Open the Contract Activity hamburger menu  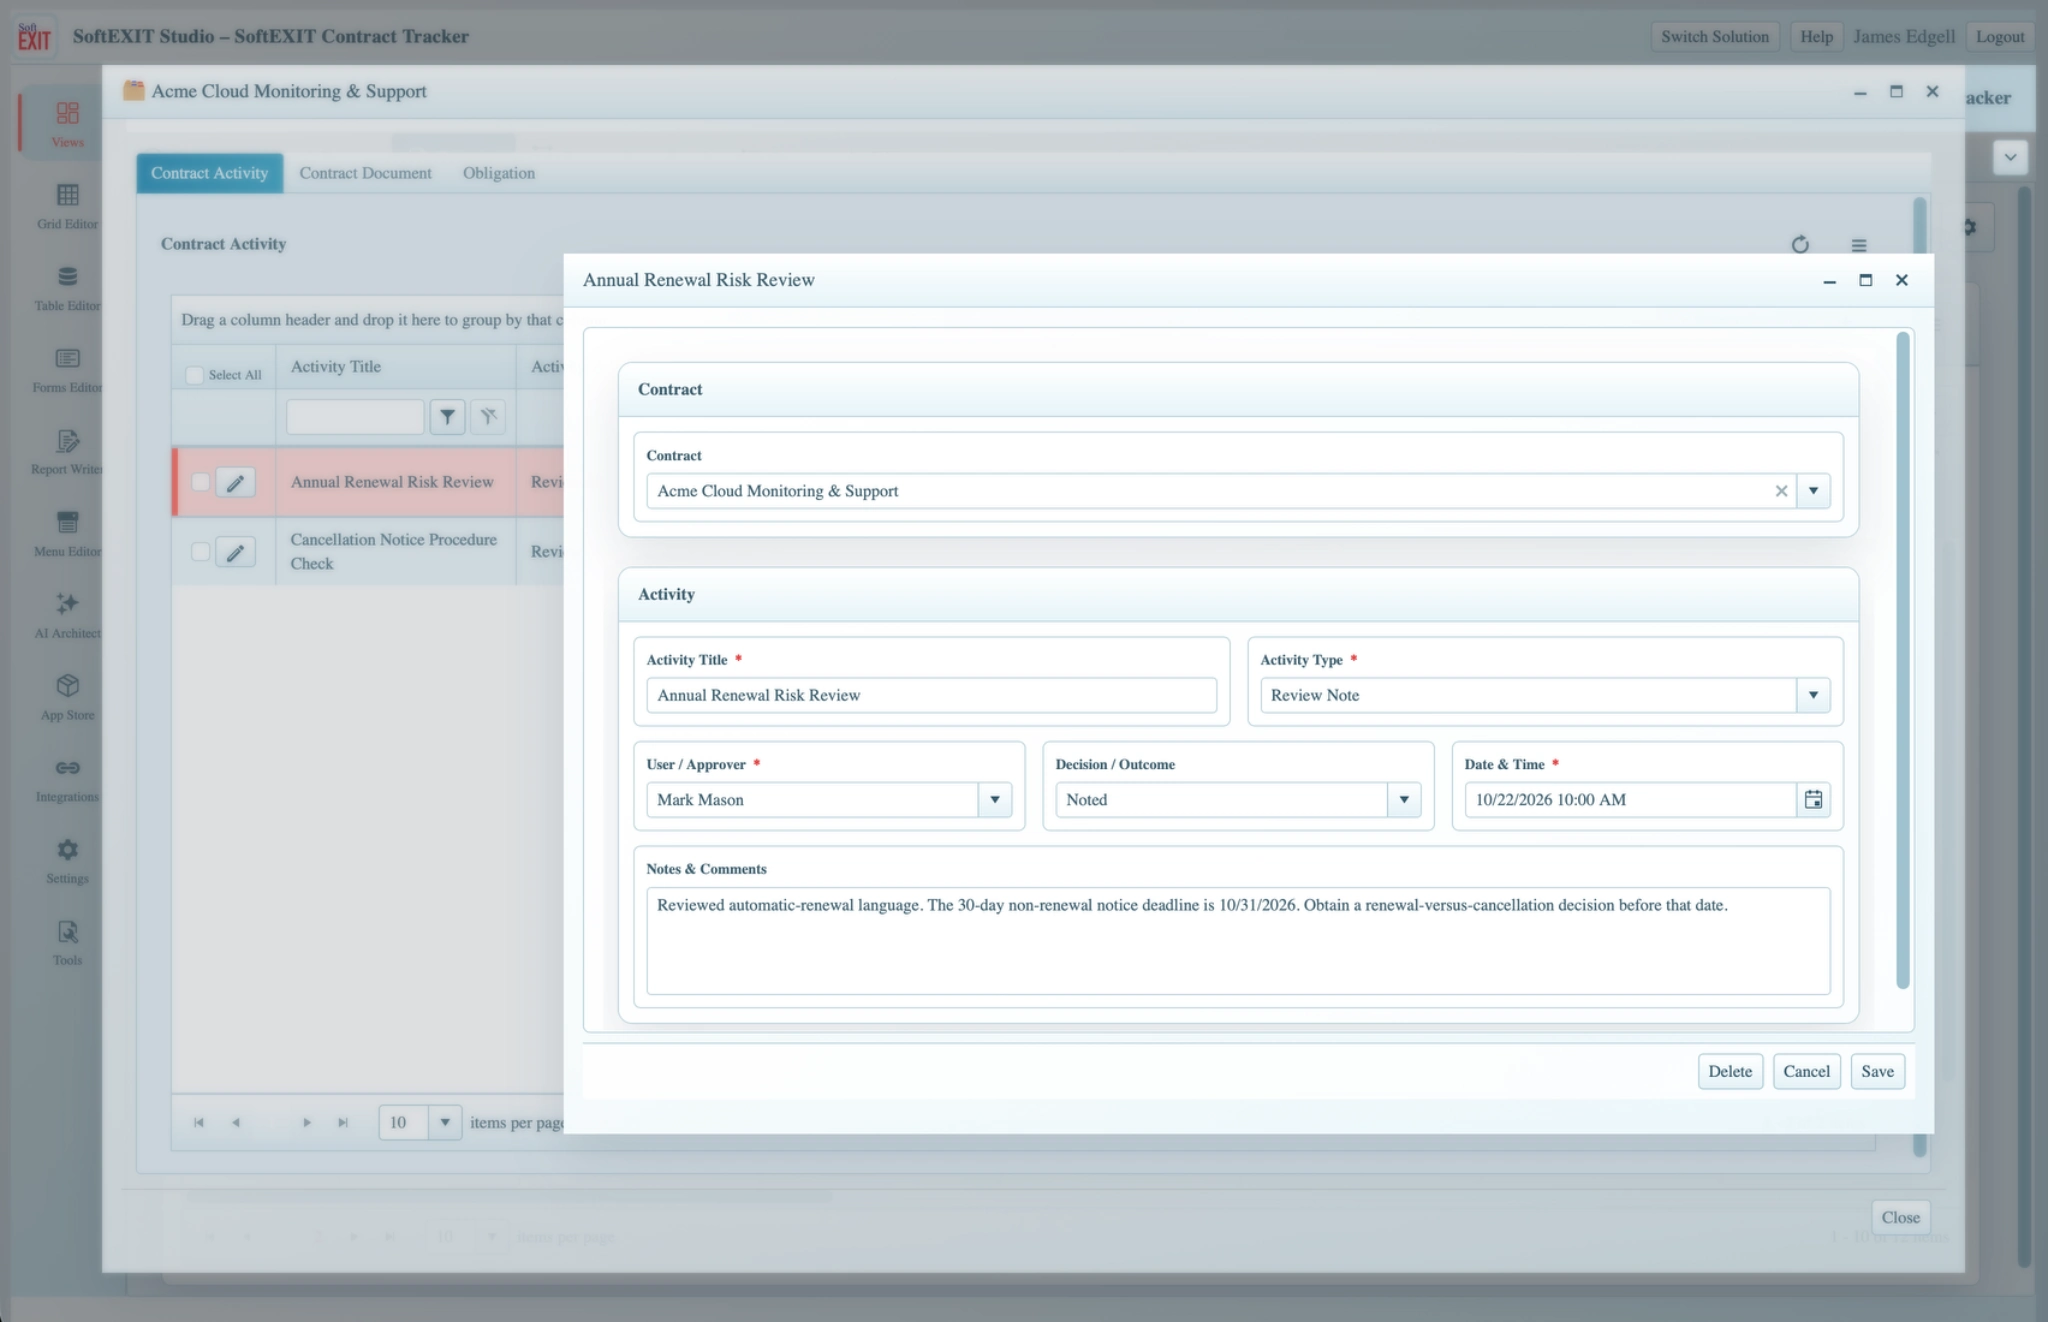click(1859, 245)
